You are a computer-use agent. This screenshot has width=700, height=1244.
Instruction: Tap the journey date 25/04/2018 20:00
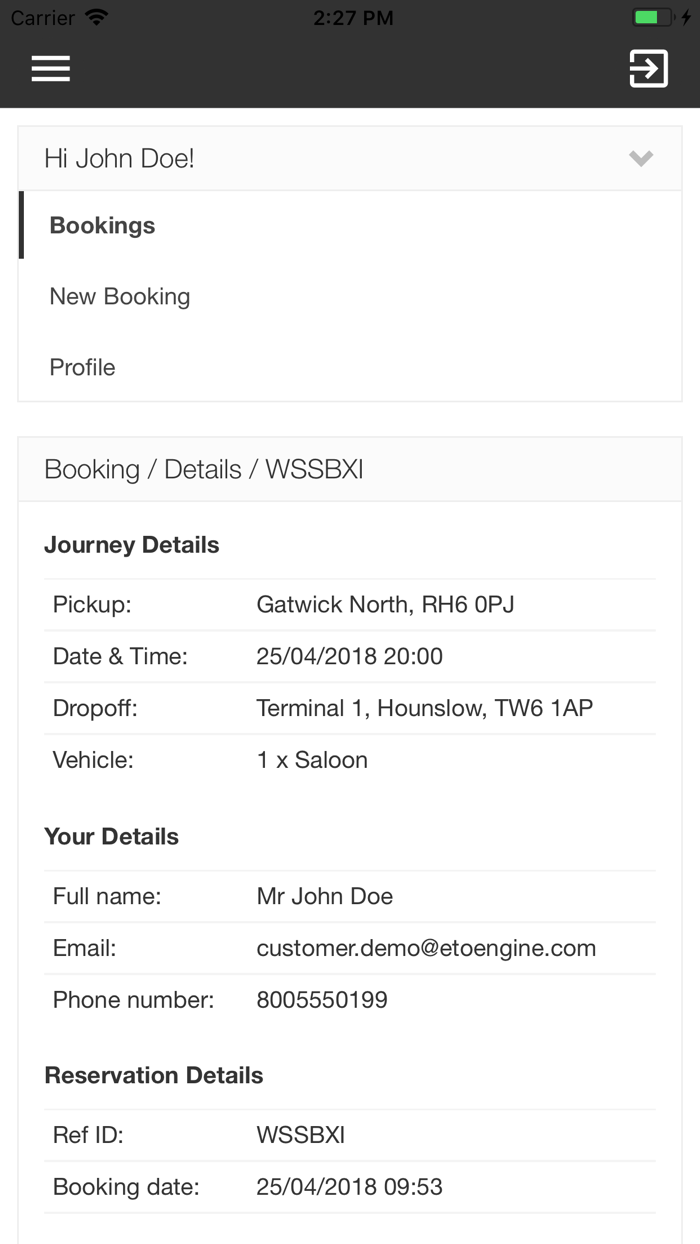coord(349,656)
